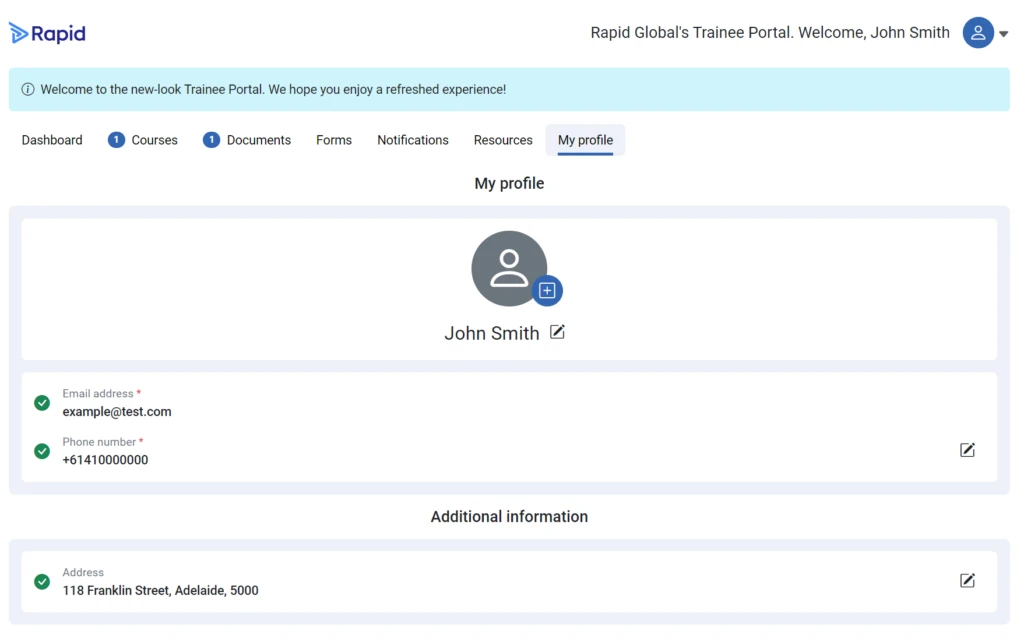Screen dimensions: 1024x638
Task: Click the Address field label
Action: [83, 573]
